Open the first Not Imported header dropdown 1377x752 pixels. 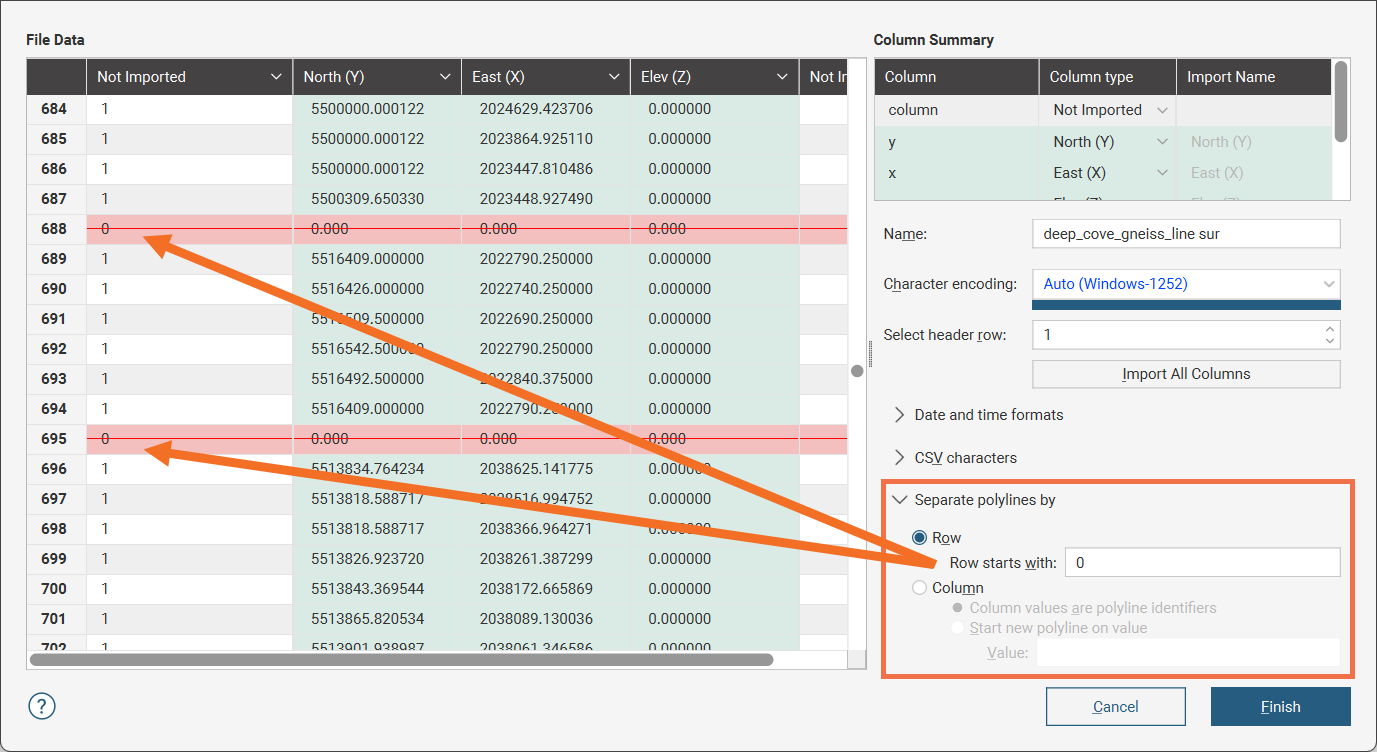click(276, 77)
